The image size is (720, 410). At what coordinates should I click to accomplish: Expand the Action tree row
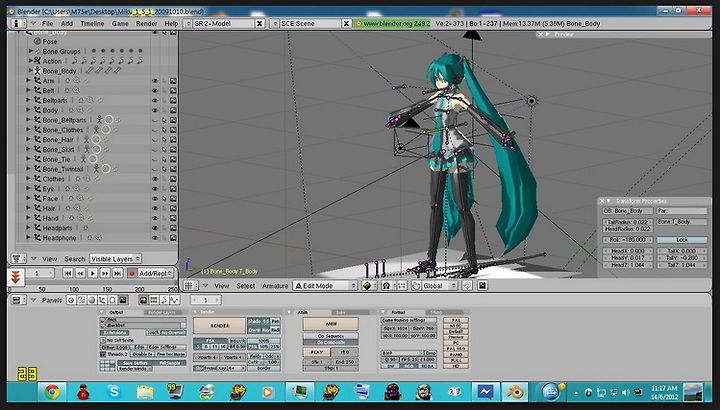coord(30,61)
